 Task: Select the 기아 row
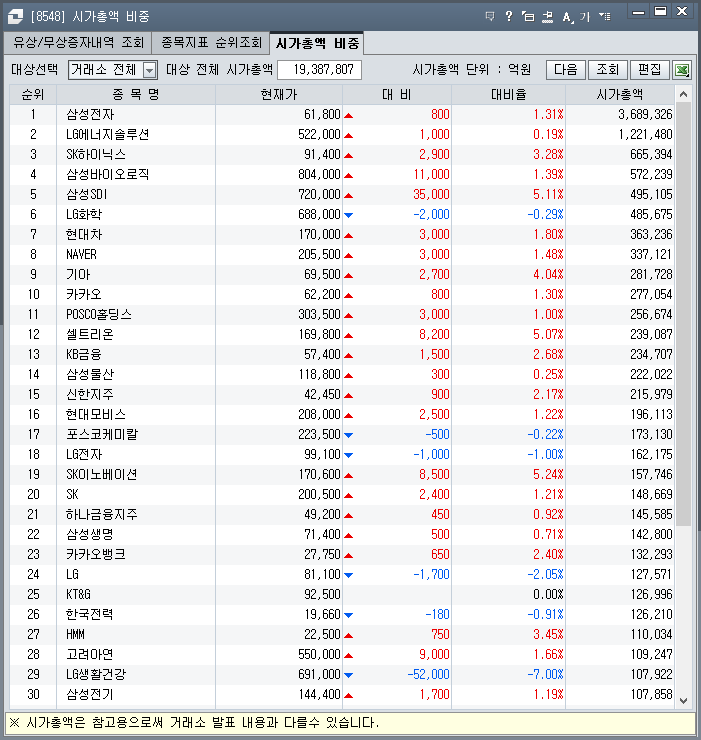click(x=342, y=275)
